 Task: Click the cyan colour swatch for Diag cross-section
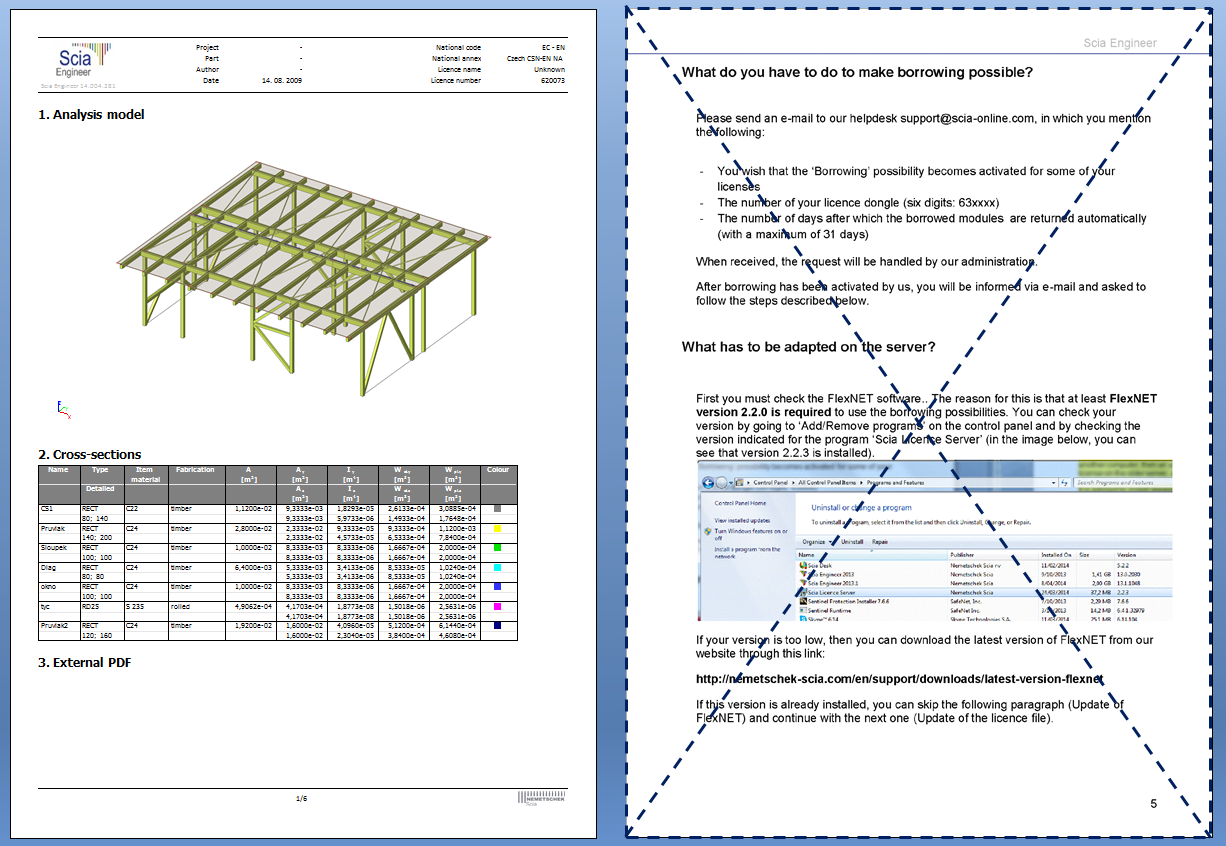pyautogui.click(x=497, y=569)
